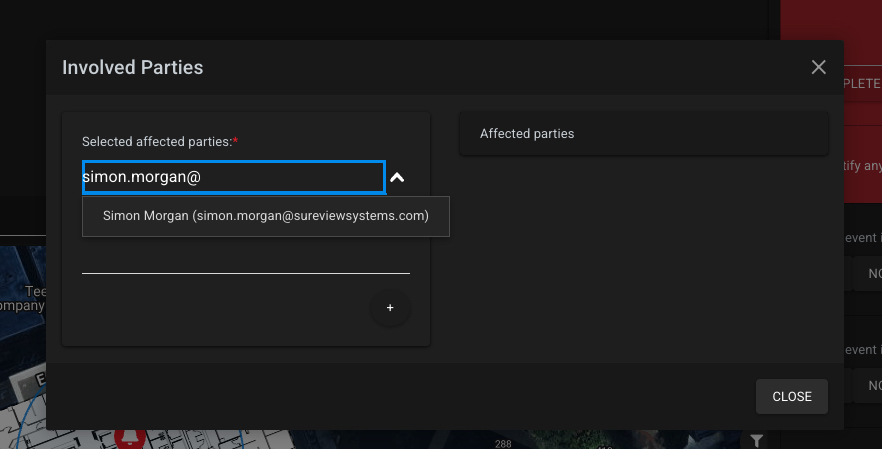Click the Affected parties panel header

pos(644,134)
